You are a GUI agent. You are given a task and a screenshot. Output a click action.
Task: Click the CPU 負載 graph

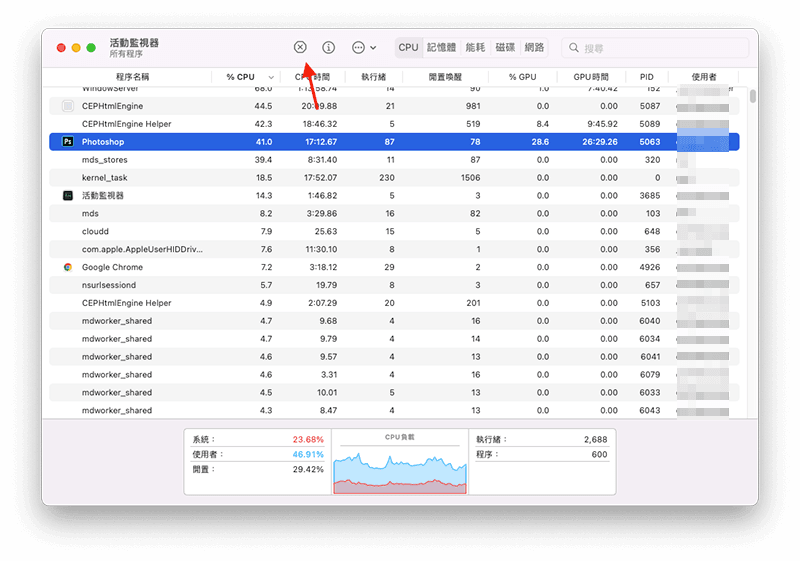[399, 467]
